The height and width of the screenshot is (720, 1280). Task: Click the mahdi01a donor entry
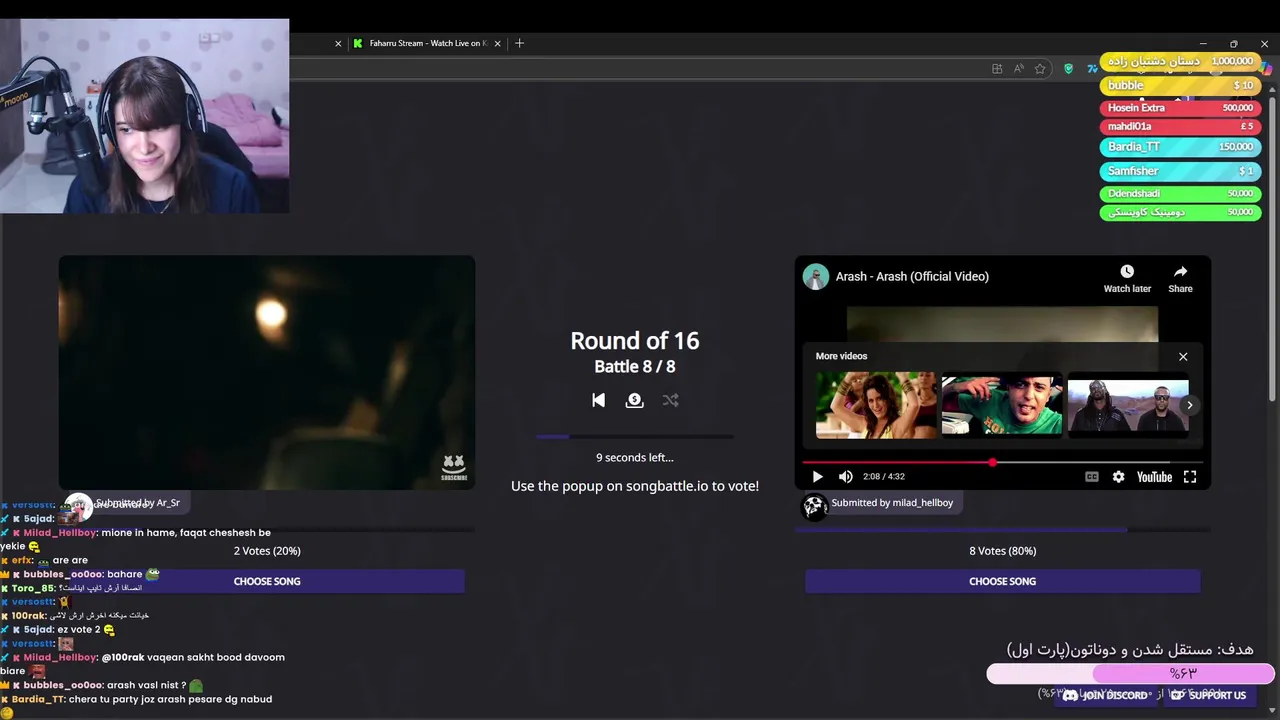coord(1180,126)
